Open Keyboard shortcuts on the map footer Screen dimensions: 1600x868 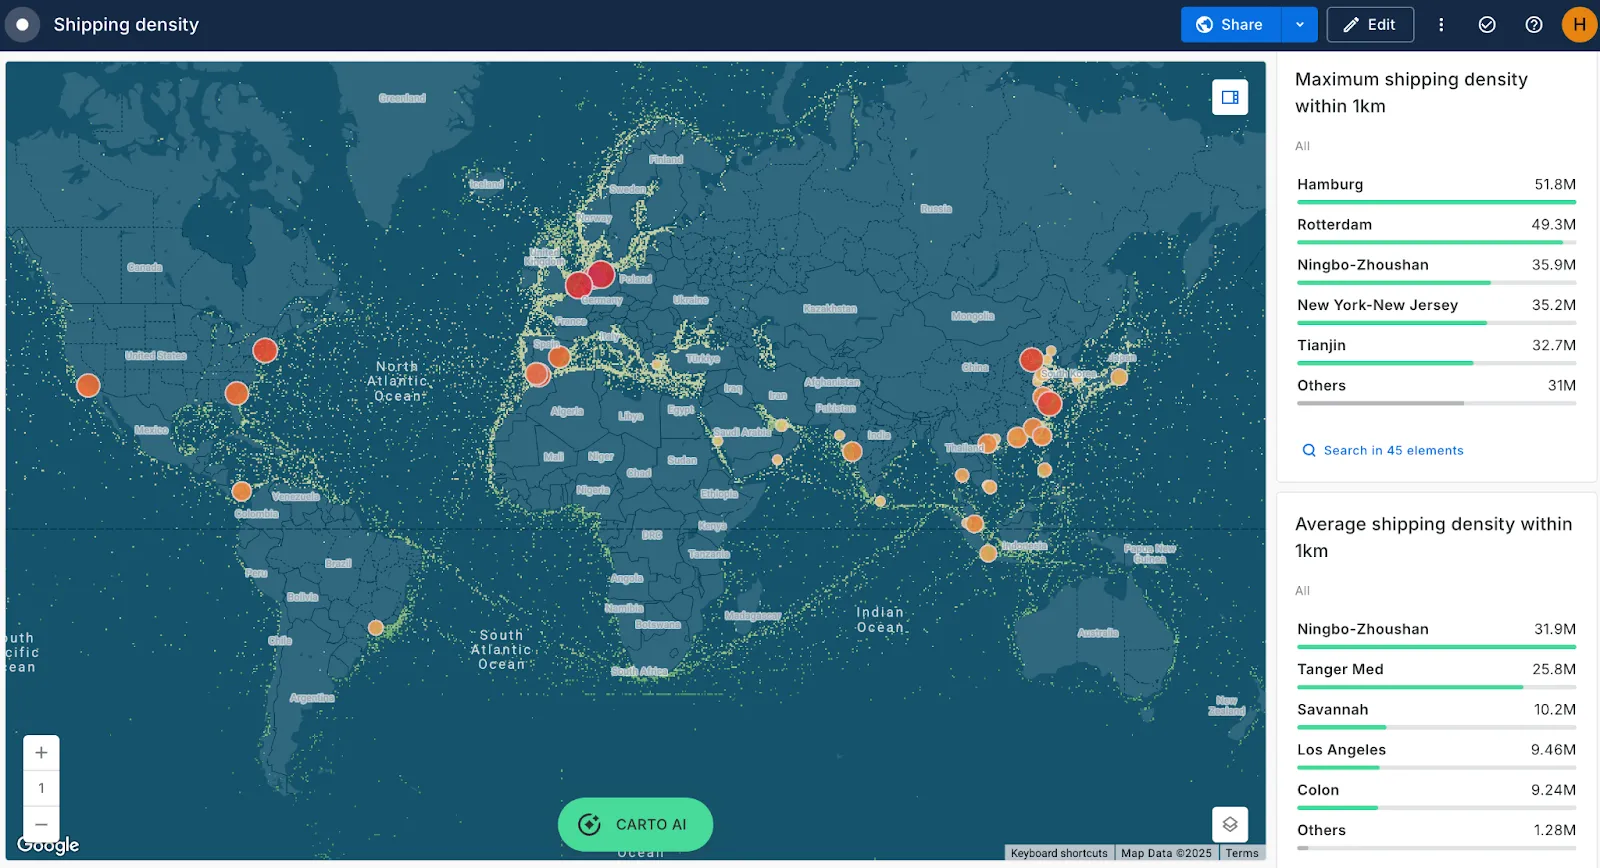click(1059, 853)
